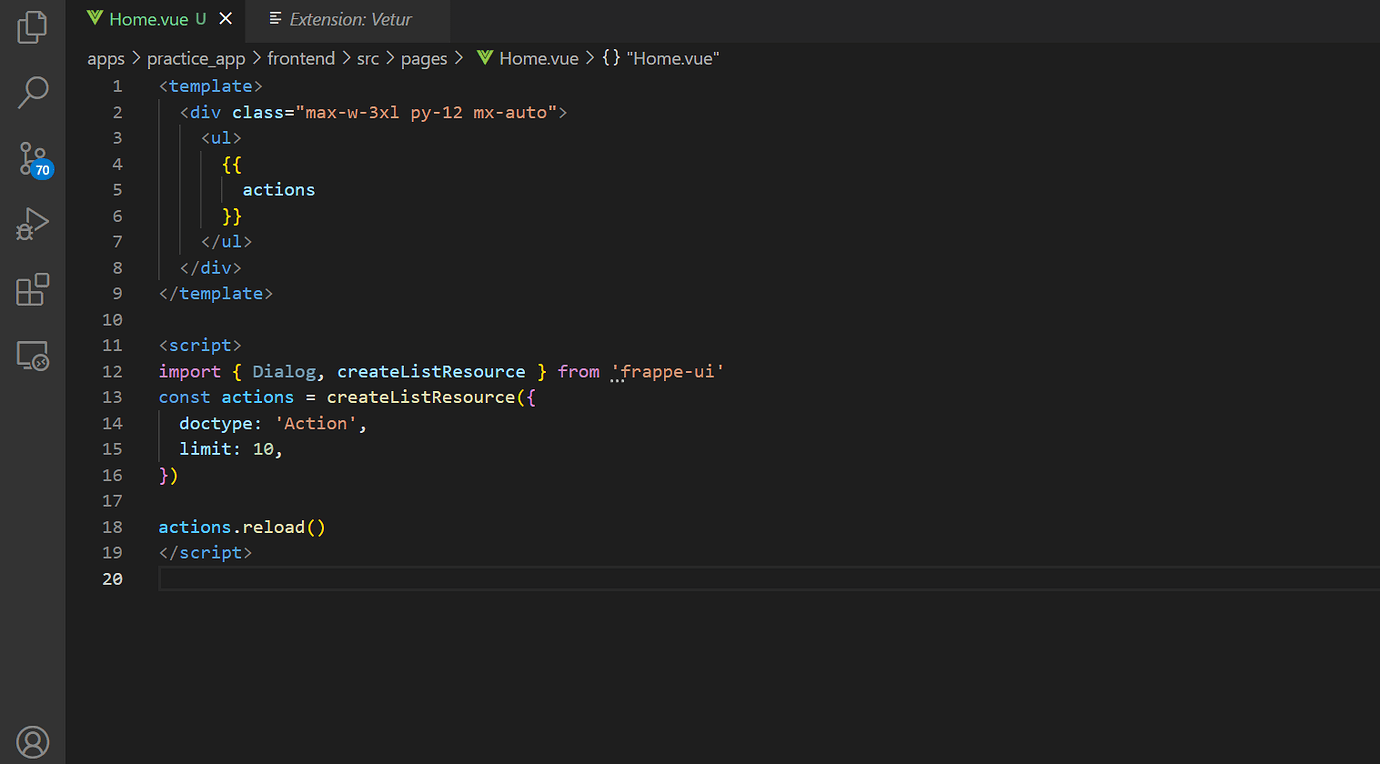Place cursor on the actions.reload() call
The width and height of the screenshot is (1380, 764).
240,526
